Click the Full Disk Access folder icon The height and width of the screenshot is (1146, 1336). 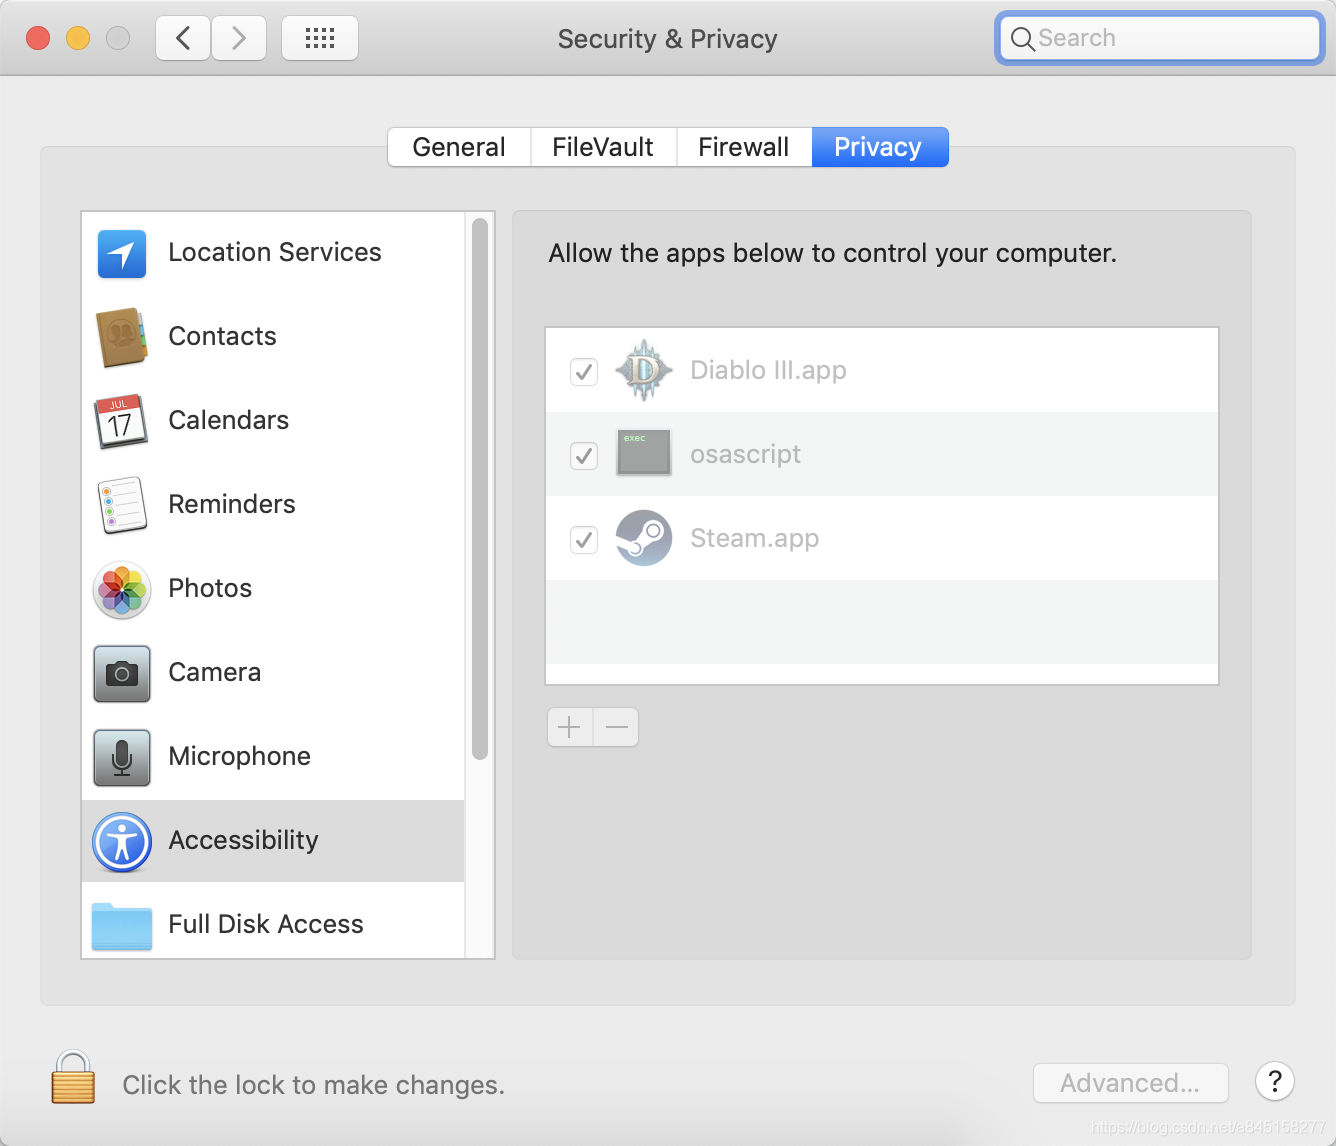click(122, 926)
